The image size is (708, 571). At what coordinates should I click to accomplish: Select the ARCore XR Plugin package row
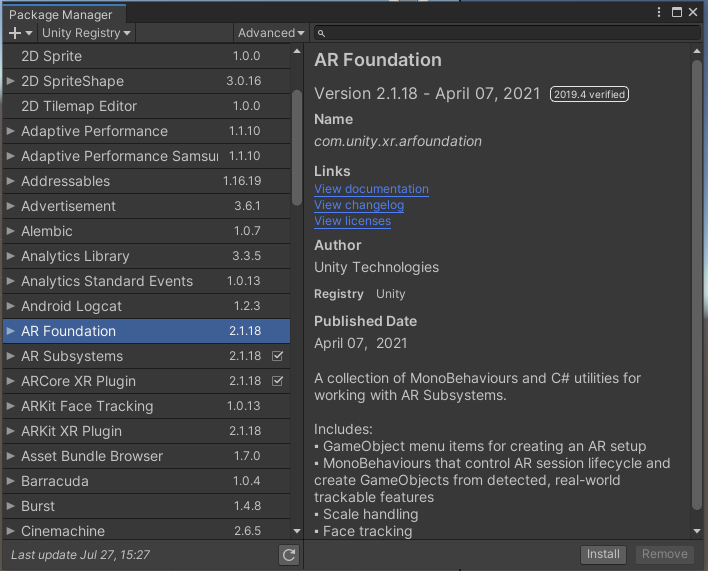tap(146, 381)
